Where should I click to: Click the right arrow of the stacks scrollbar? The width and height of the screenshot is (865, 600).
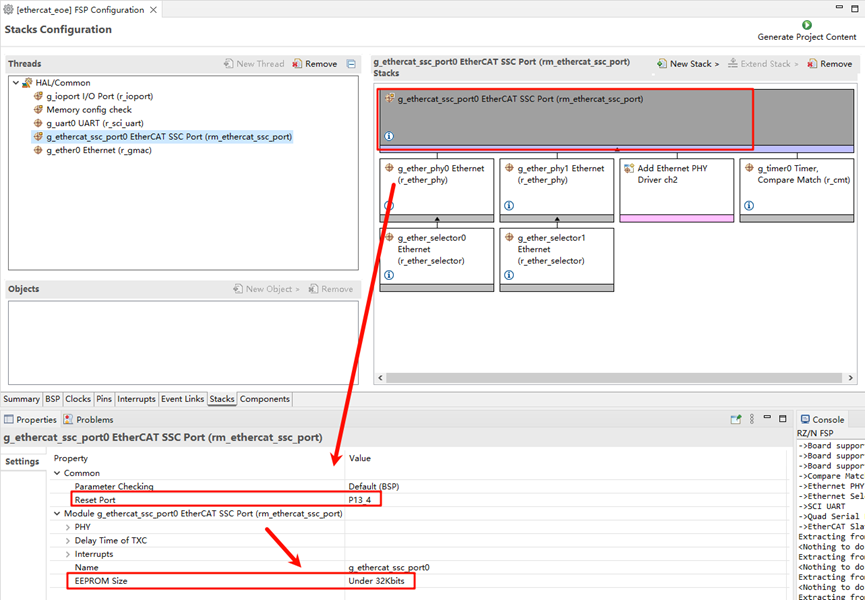(850, 378)
